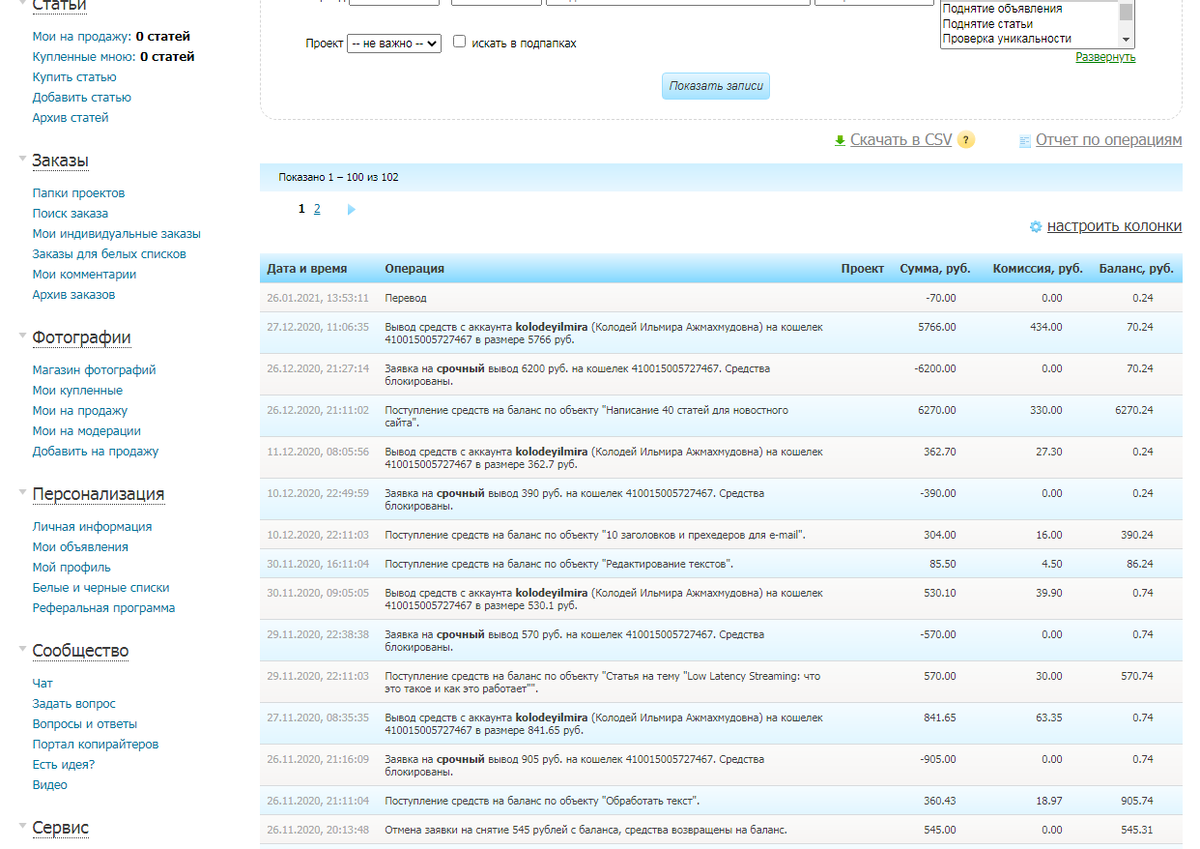
Task: Open 'Архив заказов' sidebar link
Action: [73, 295]
